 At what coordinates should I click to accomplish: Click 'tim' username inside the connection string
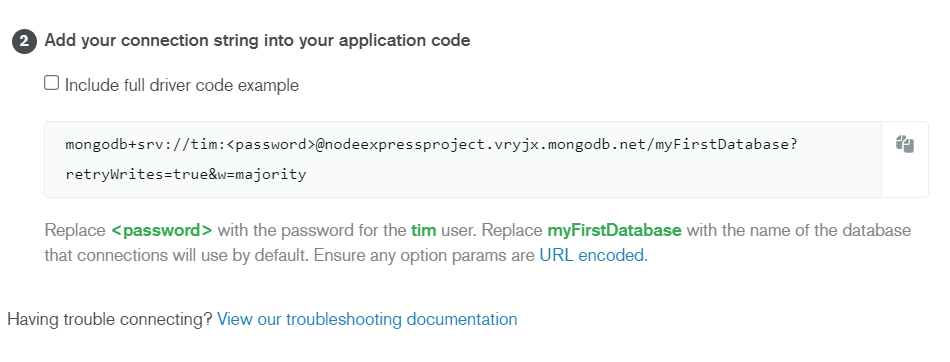point(204,144)
